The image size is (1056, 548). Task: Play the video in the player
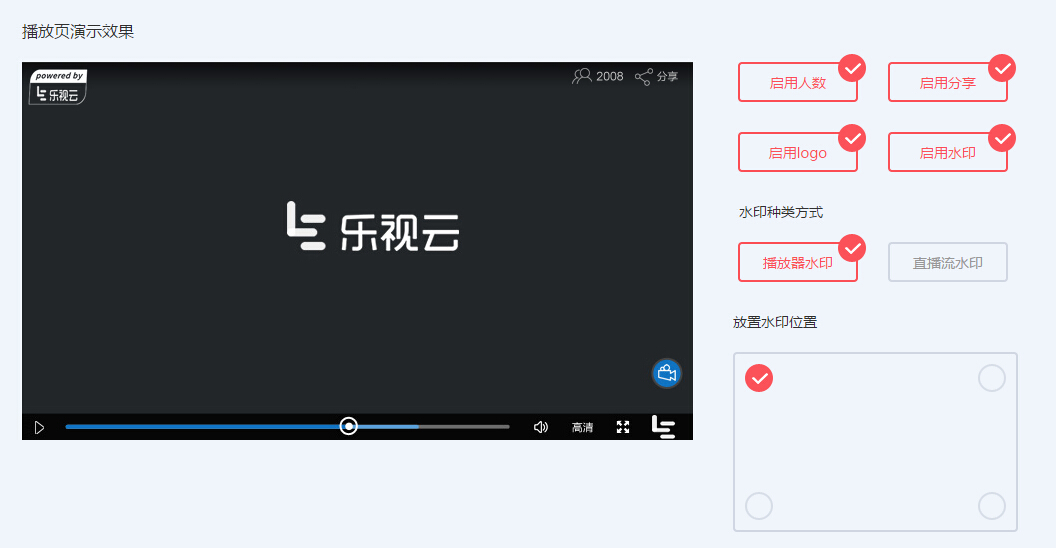(39, 427)
